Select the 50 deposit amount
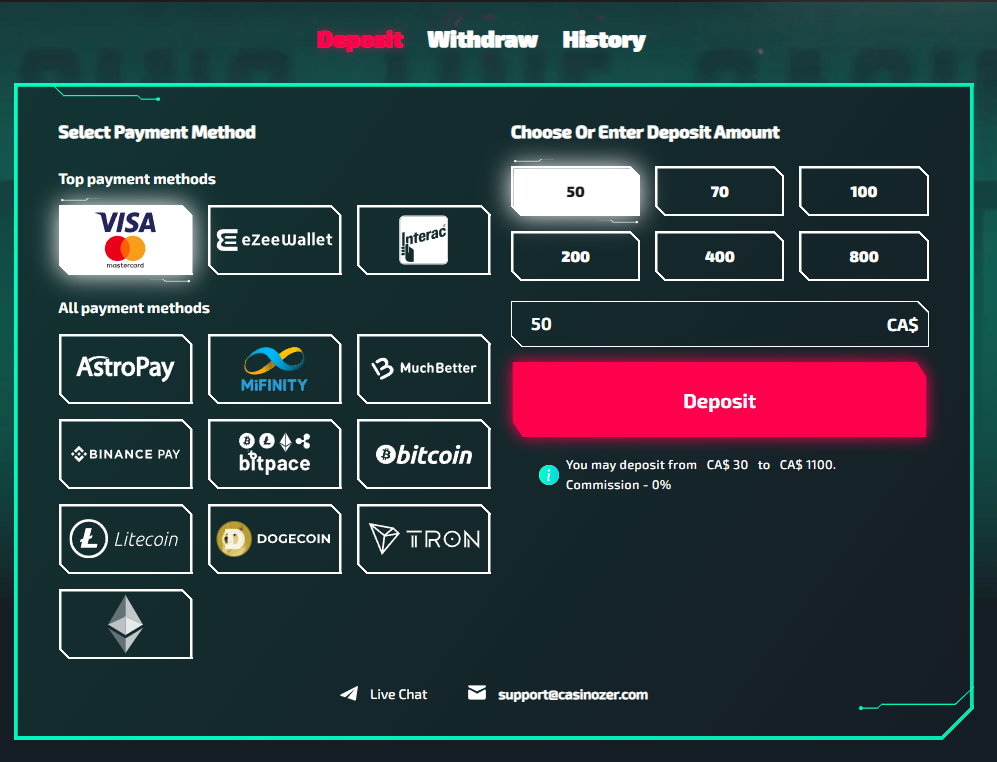997x762 pixels. tap(575, 191)
